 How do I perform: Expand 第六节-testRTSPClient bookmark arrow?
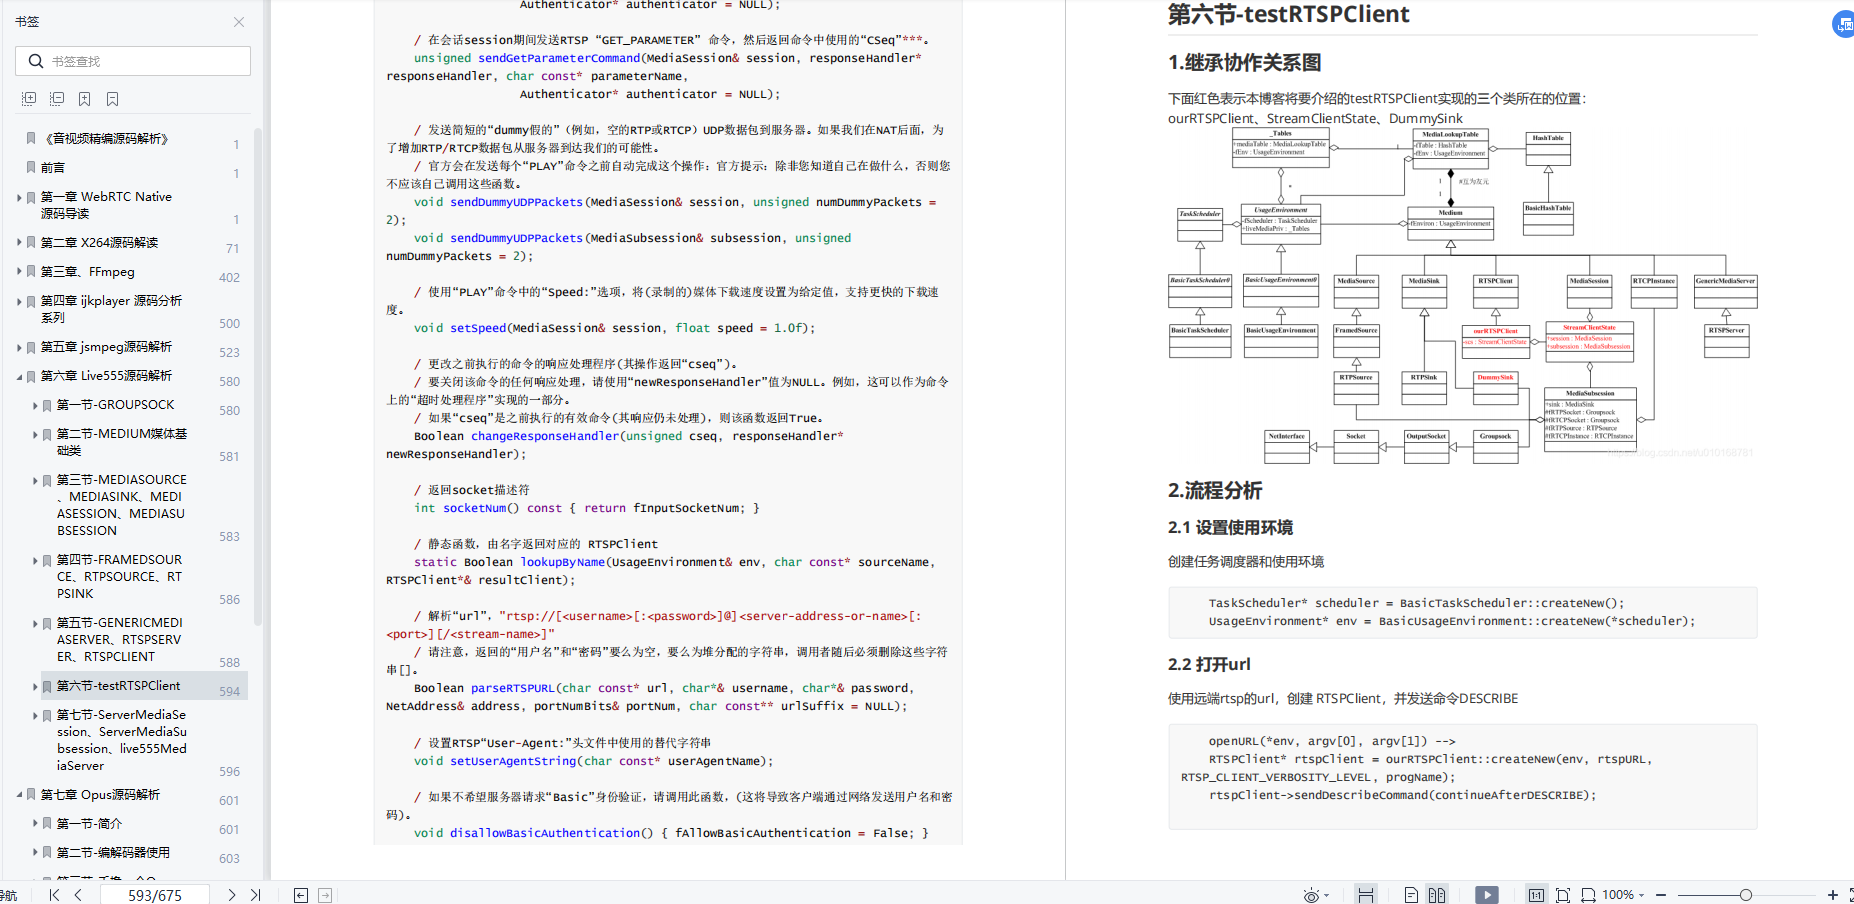coord(35,687)
